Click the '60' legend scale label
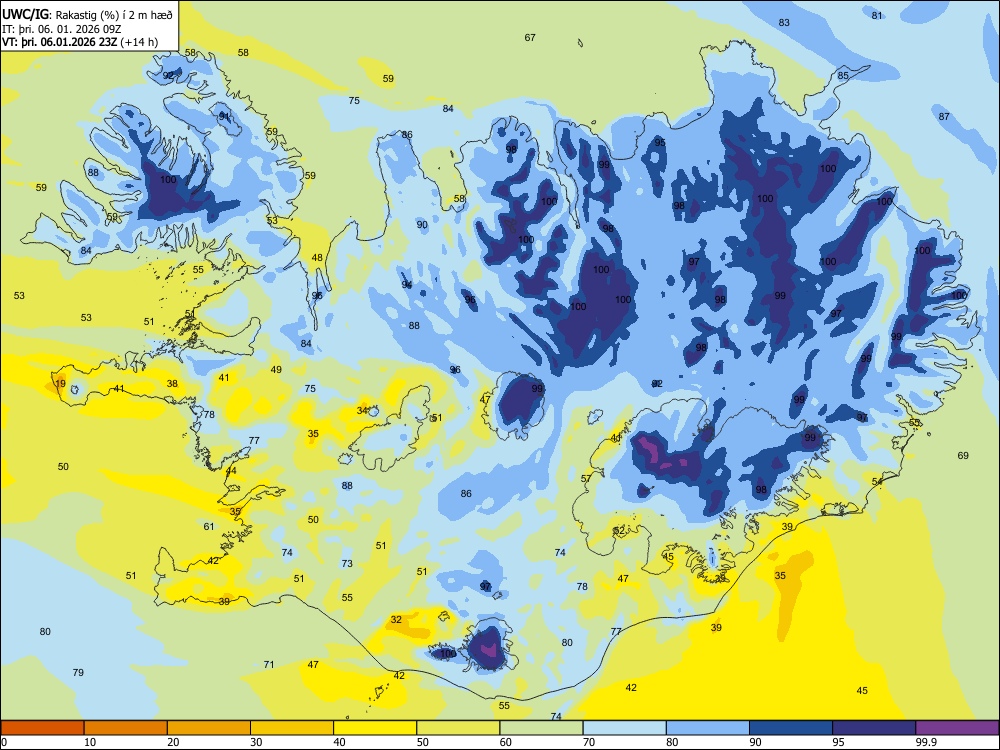This screenshot has height=750, width=1000. pos(506,742)
